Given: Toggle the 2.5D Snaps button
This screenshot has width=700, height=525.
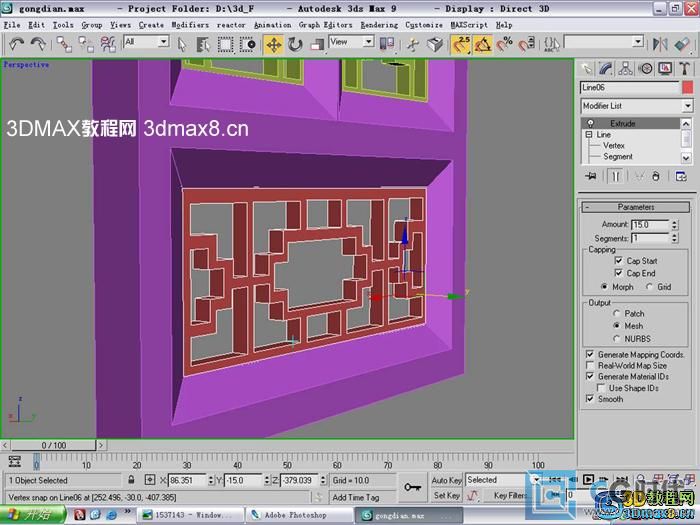Looking at the screenshot, I should tap(461, 44).
